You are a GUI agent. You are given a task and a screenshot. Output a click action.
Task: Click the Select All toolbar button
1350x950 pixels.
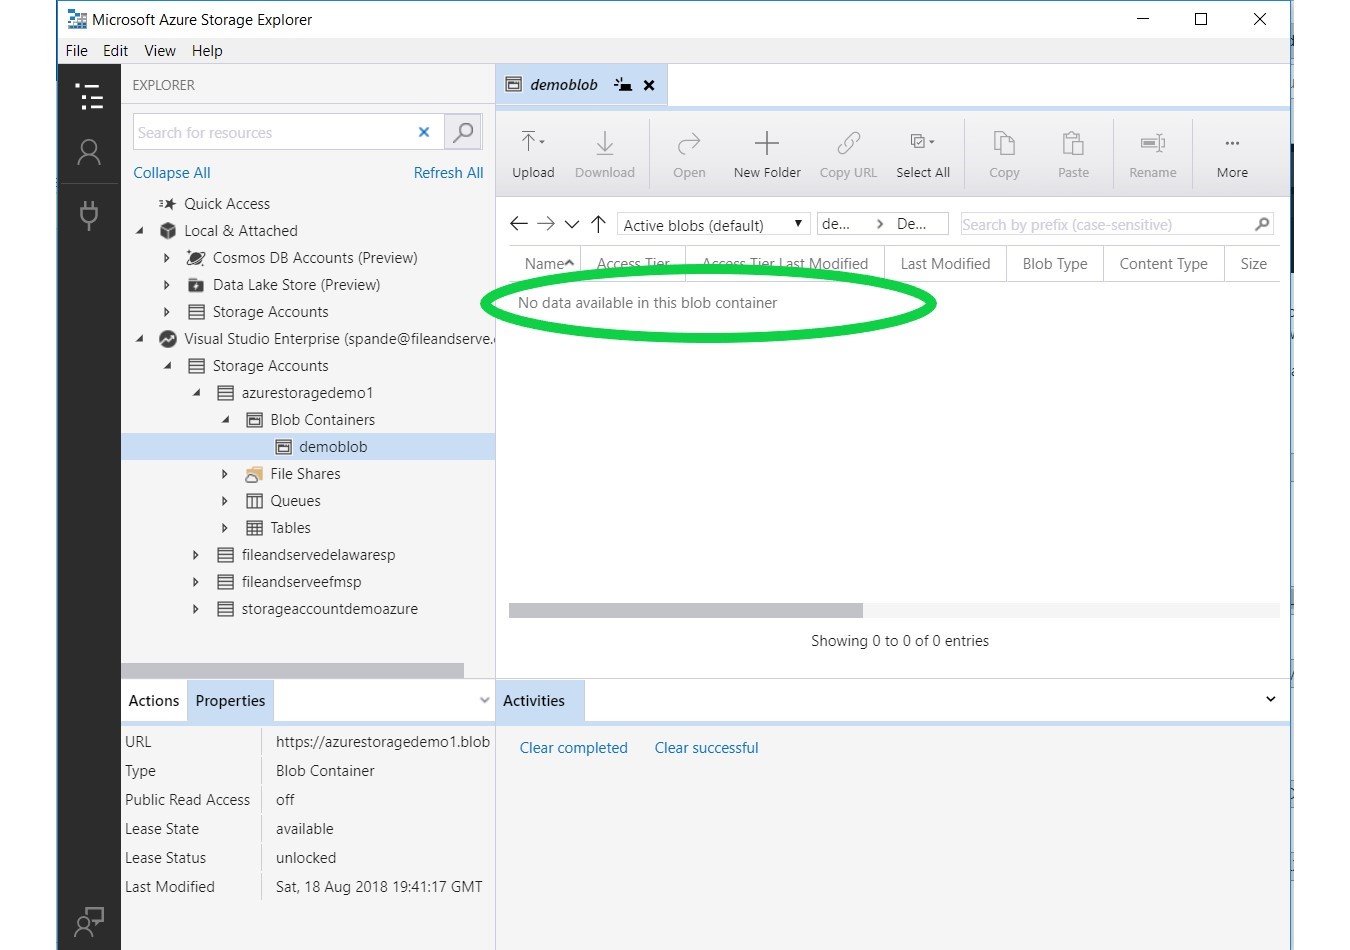tap(923, 155)
